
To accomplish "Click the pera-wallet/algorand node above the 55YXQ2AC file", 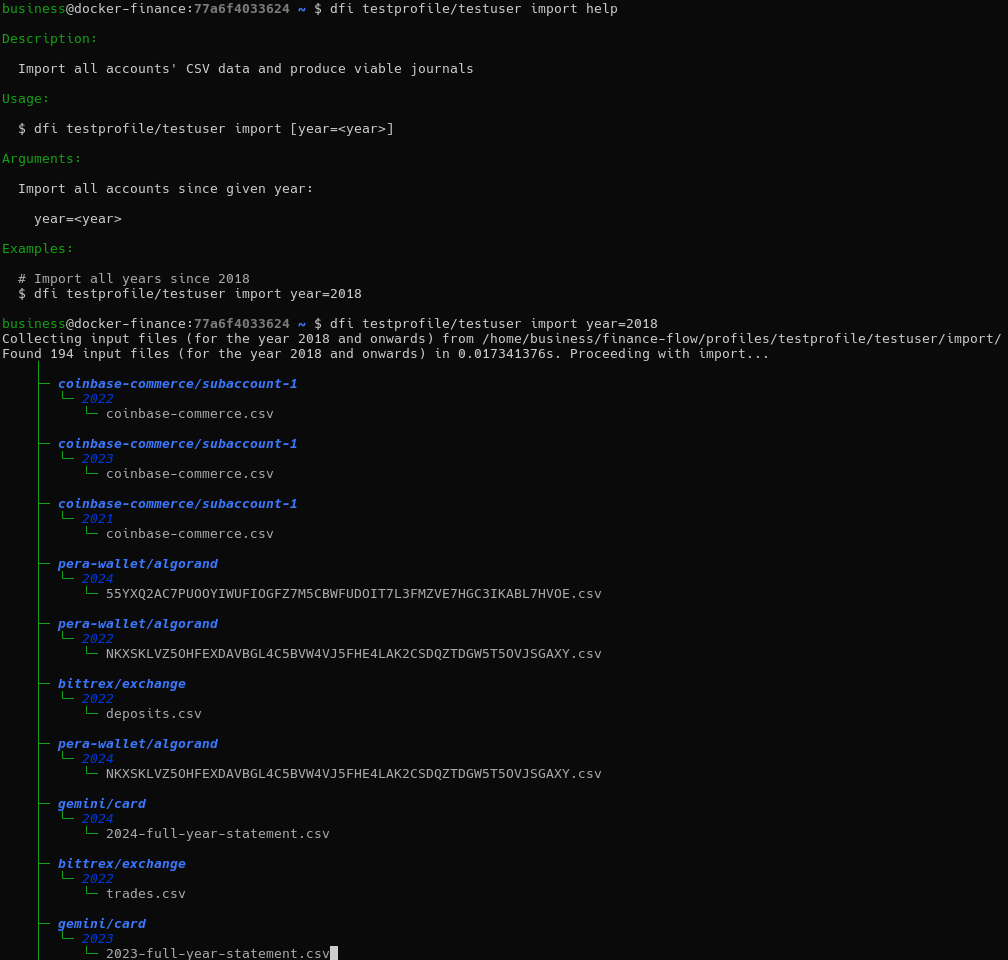I will tap(137, 564).
